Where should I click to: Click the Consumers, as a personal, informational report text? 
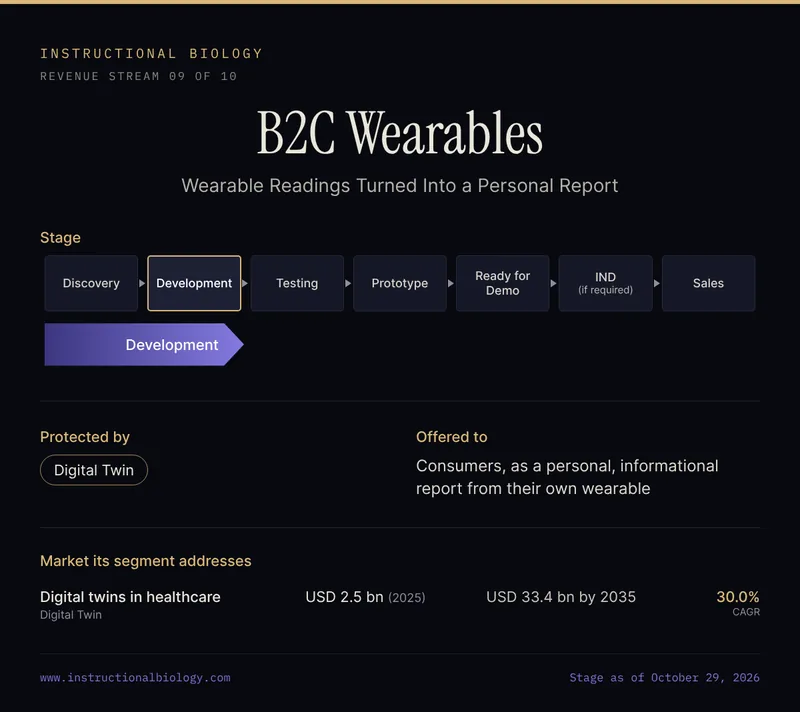pyautogui.click(x=567, y=477)
